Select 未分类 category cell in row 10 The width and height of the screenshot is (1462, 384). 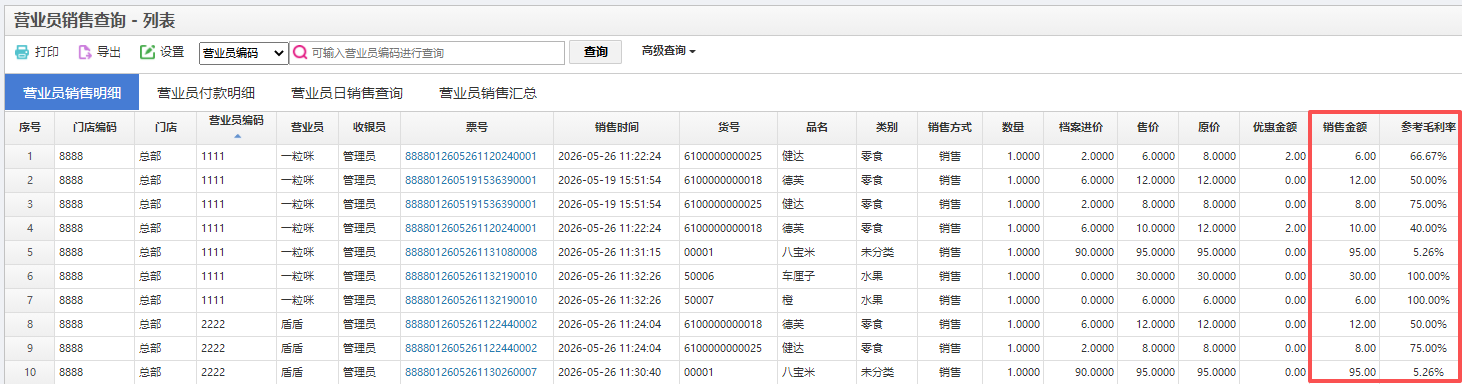[x=886, y=373]
